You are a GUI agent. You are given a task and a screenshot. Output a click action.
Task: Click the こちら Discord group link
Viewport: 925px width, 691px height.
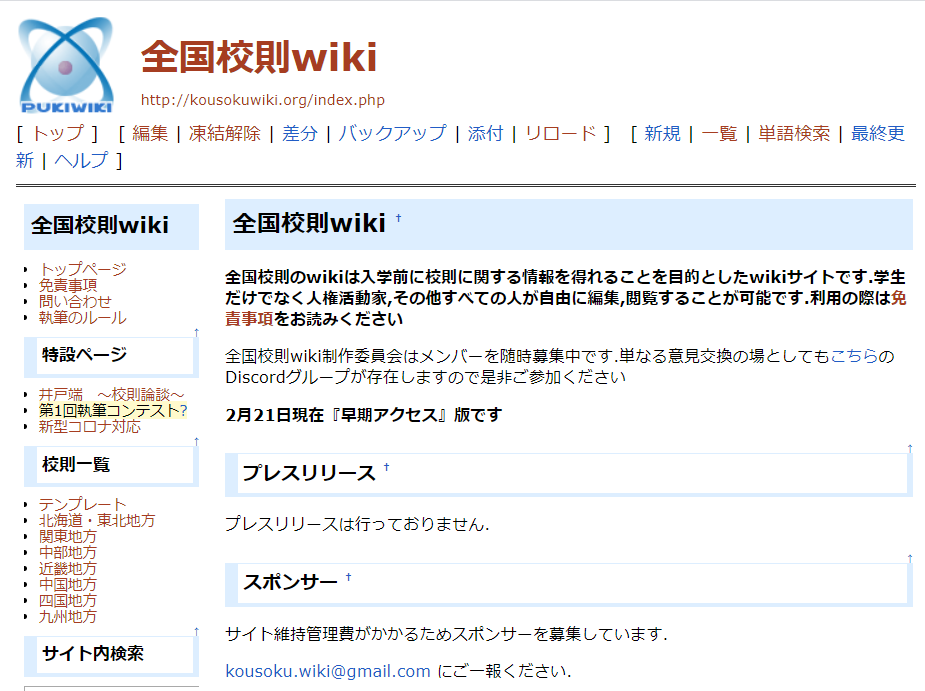pos(855,357)
